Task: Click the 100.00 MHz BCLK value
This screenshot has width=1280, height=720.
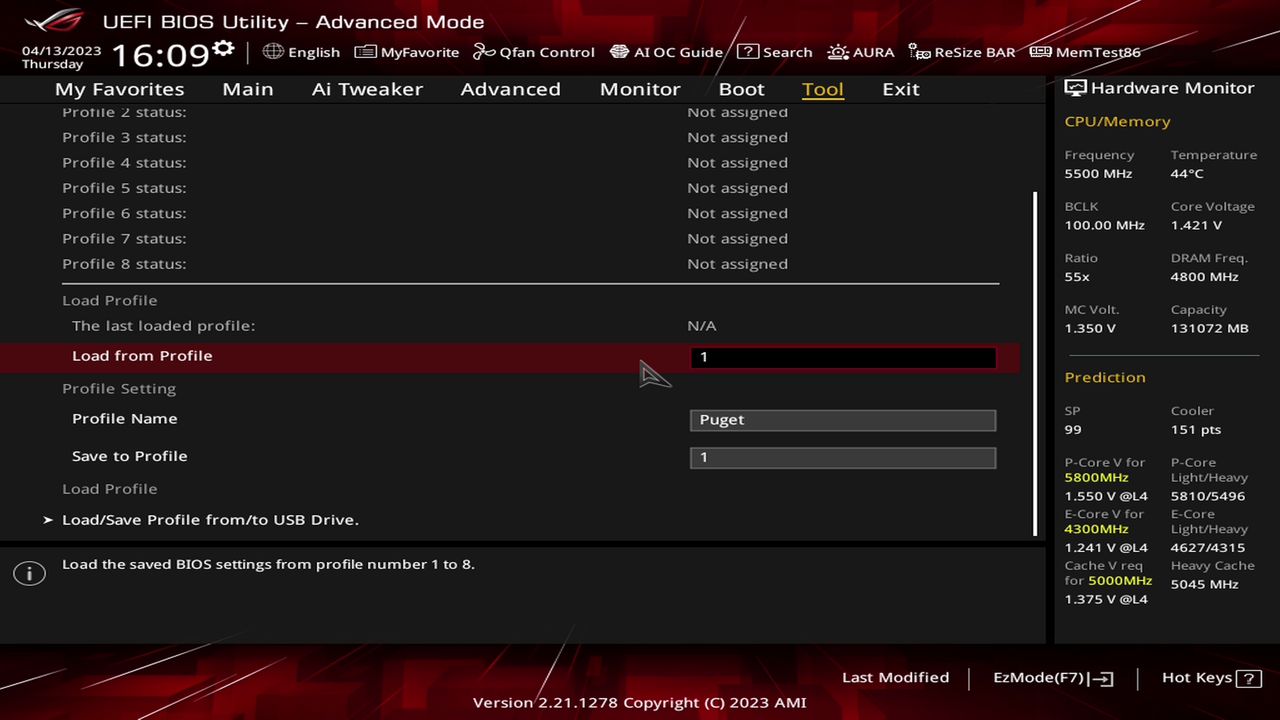Action: click(1104, 226)
